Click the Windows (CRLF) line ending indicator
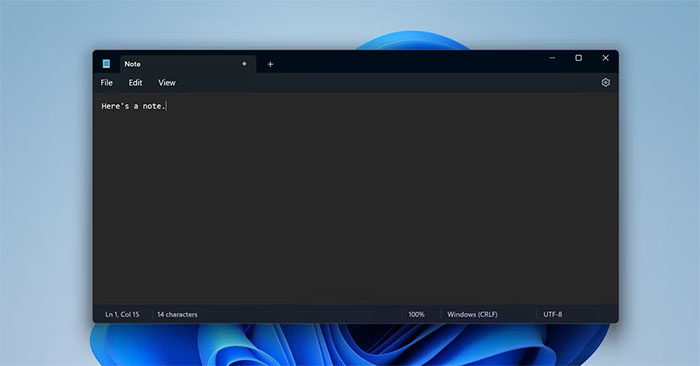700x366 pixels. pos(472,314)
